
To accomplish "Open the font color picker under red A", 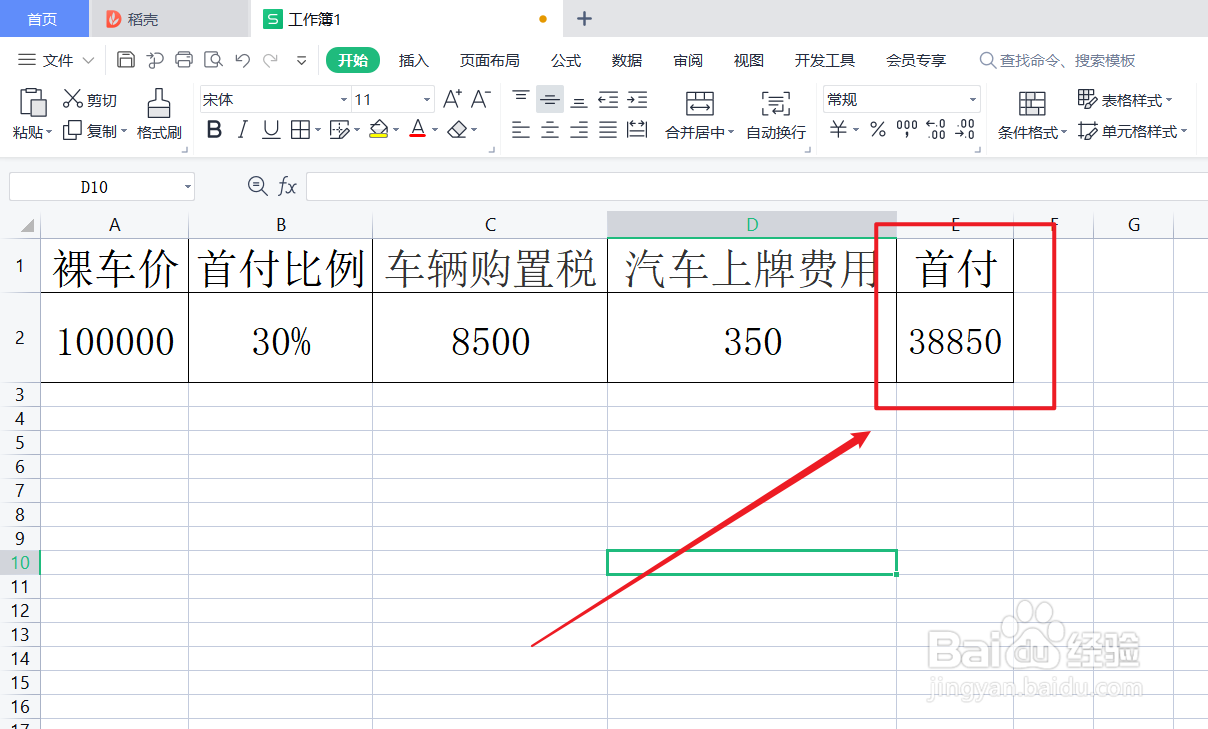I will click(x=417, y=130).
